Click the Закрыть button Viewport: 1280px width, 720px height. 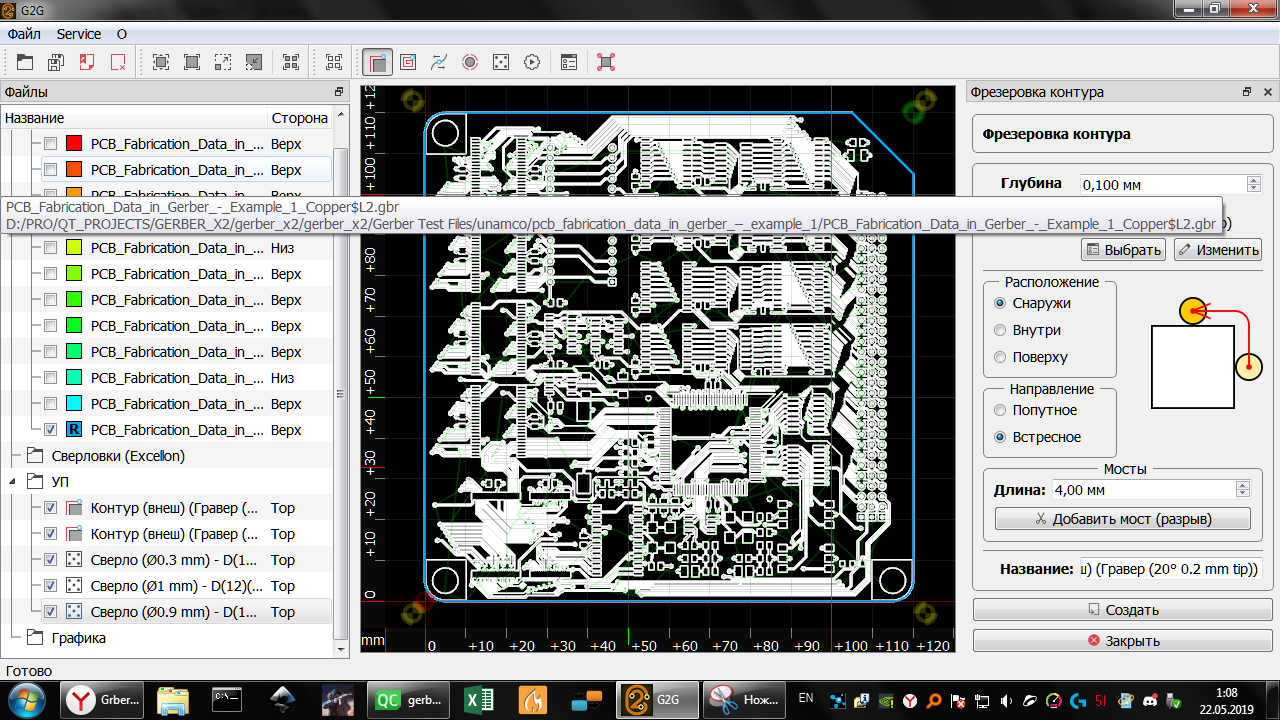(x=1122, y=641)
